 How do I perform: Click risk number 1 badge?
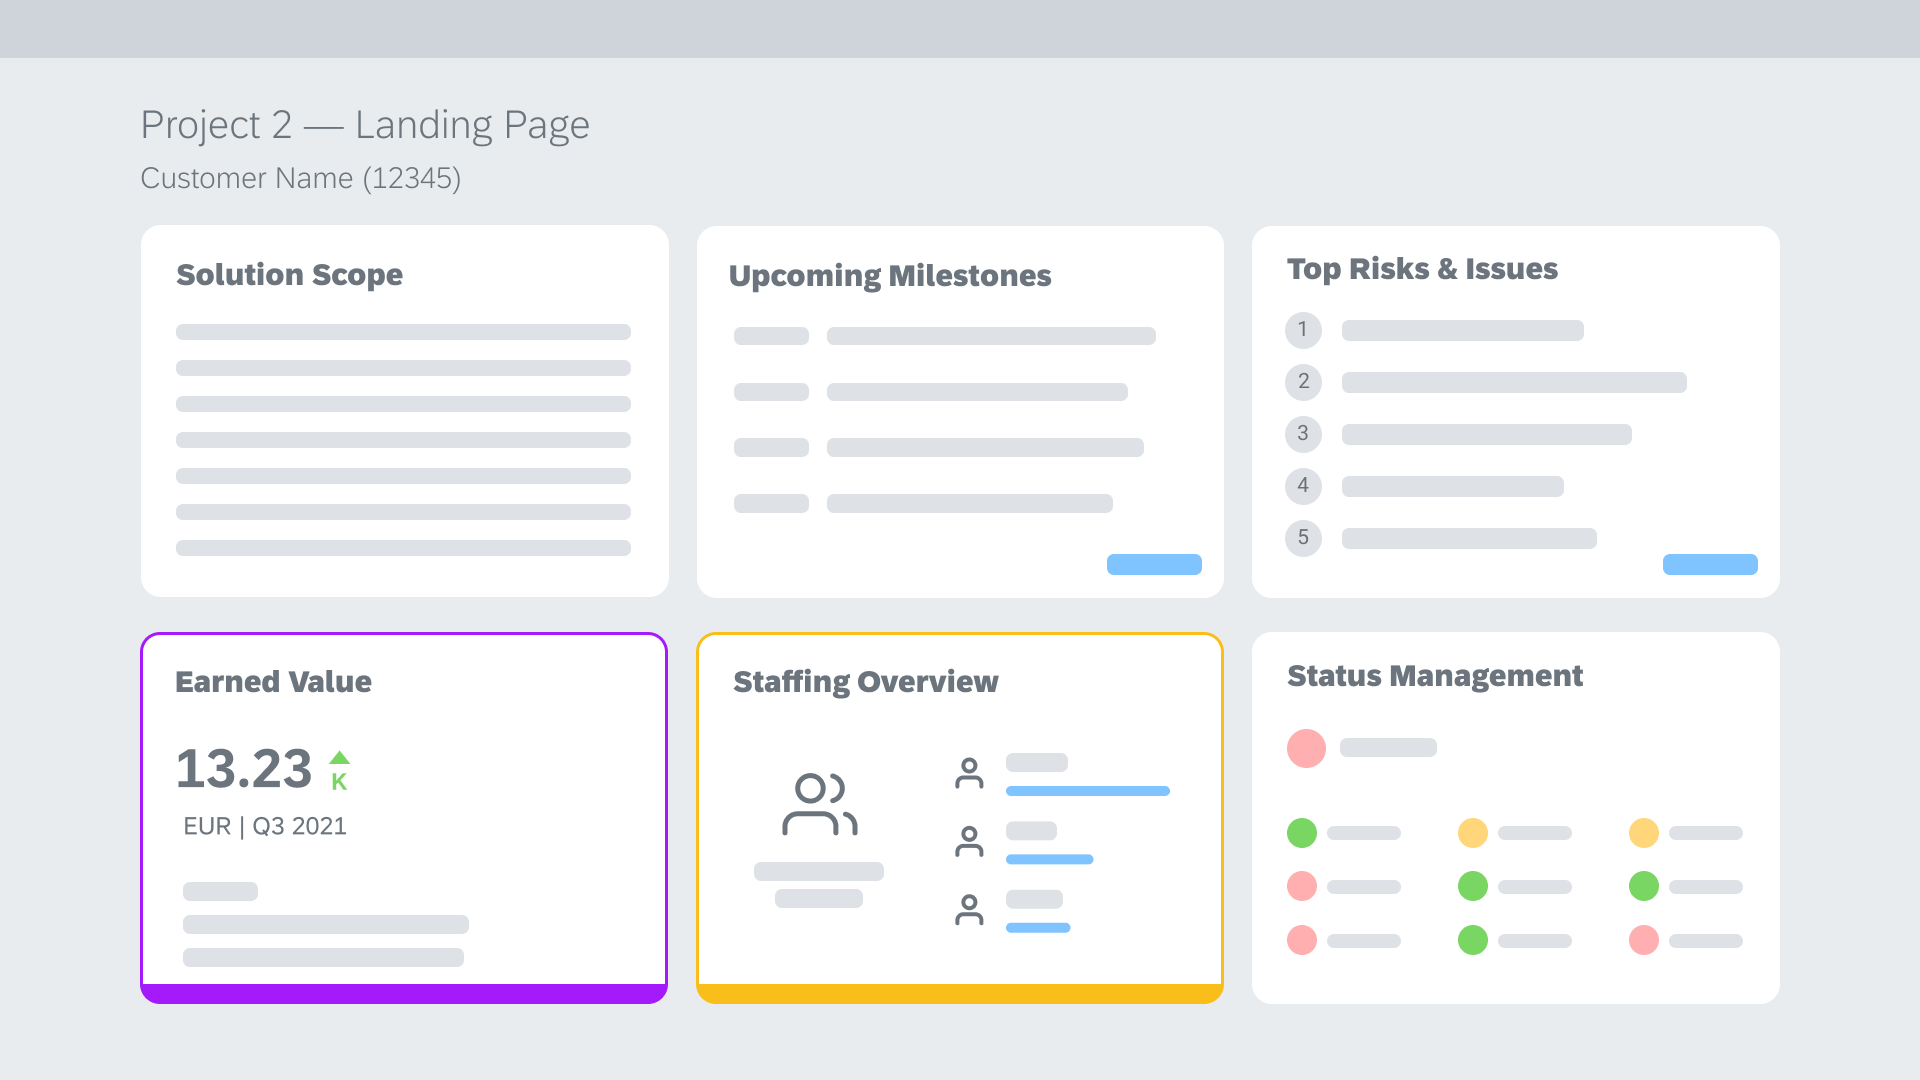tap(1303, 330)
